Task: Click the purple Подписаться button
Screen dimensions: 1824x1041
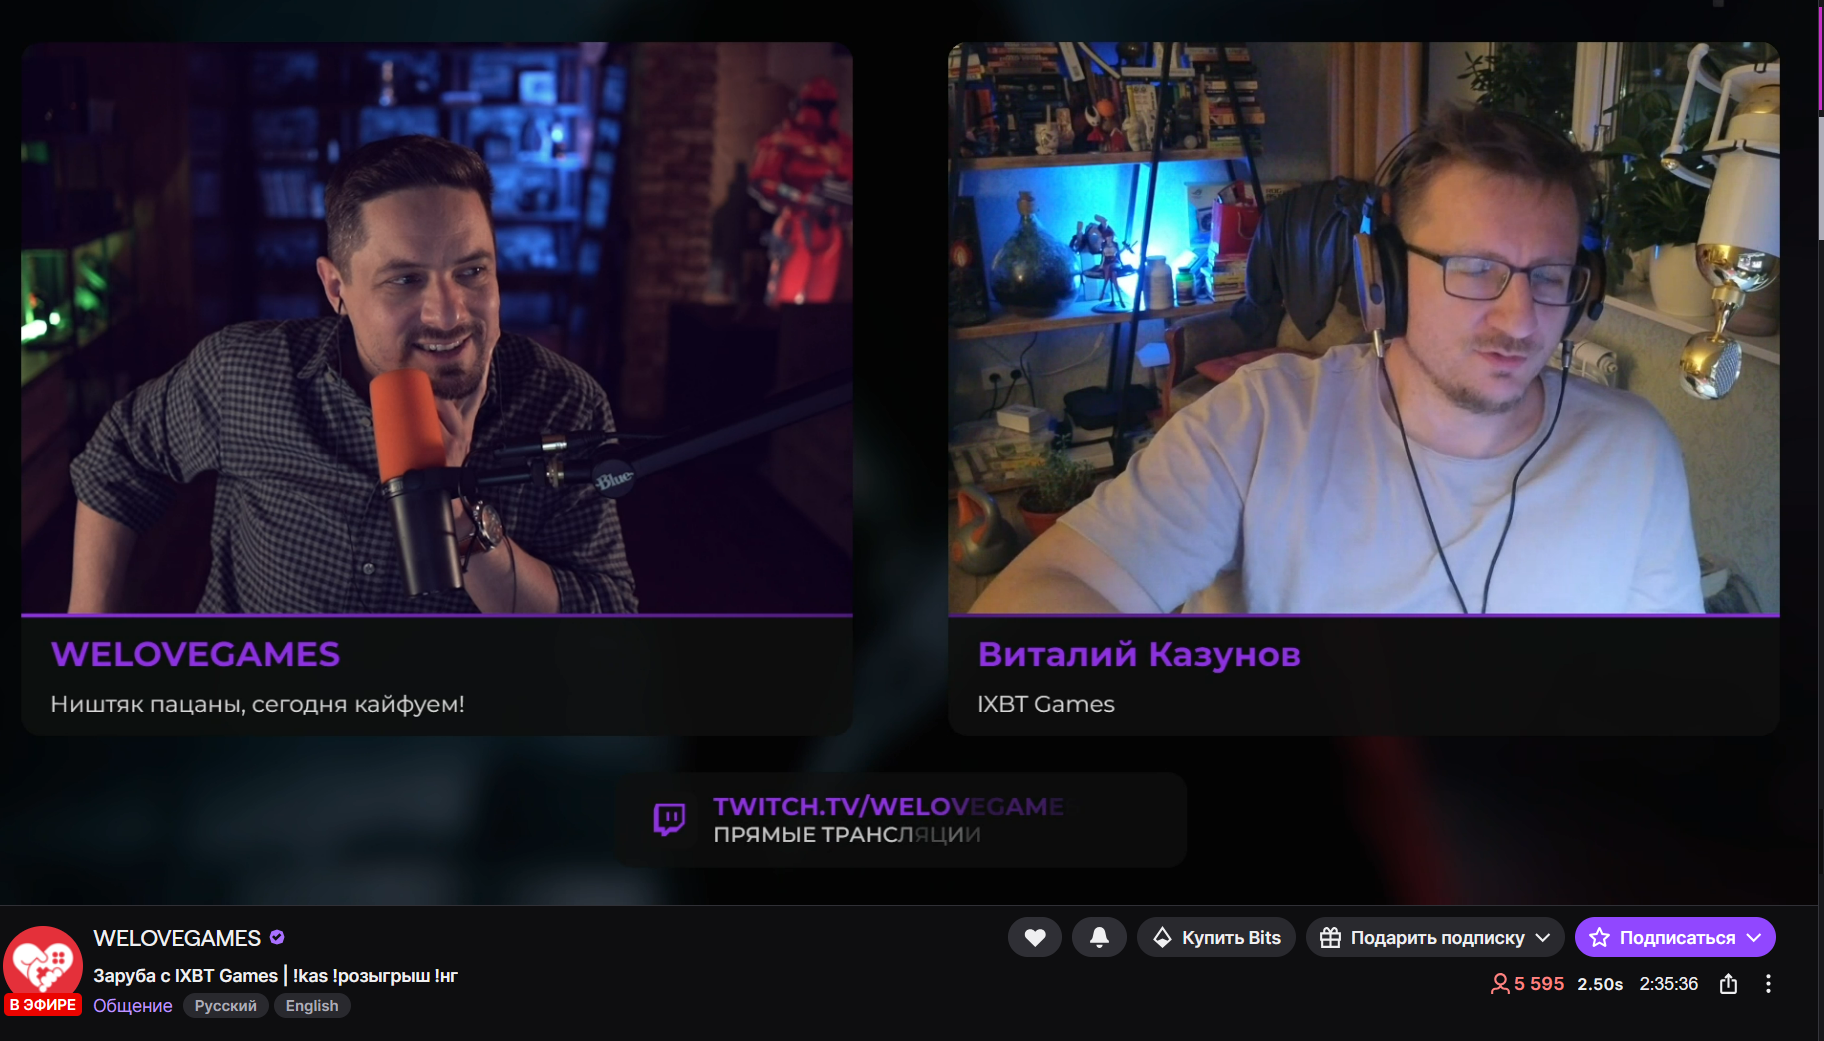Action: 1675,937
